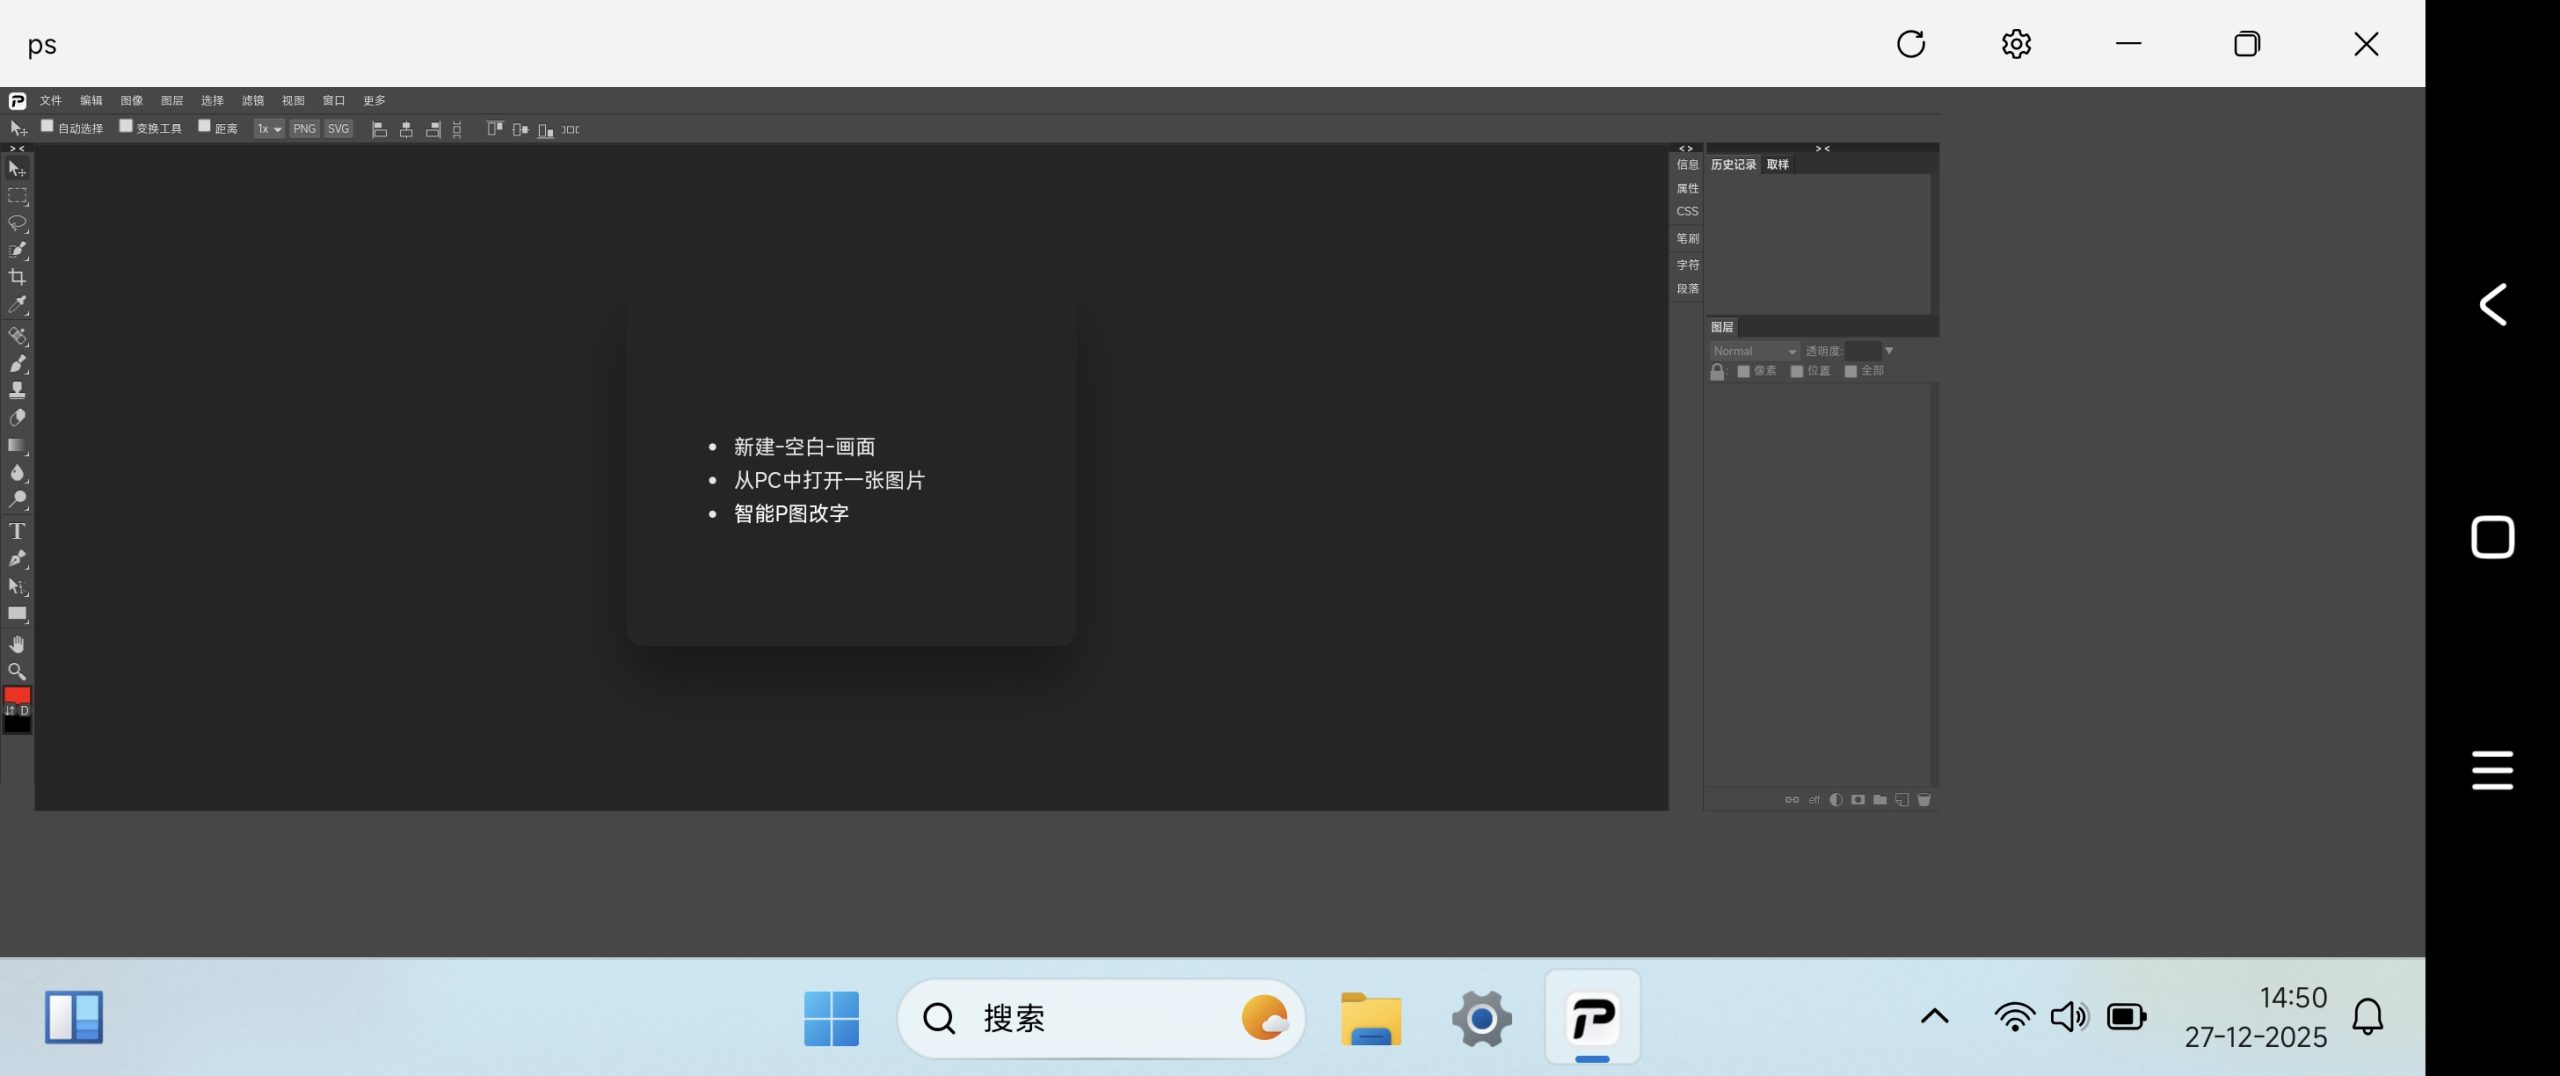Activate the Zoom tool
2560x1076 pixels.
[x=17, y=672]
